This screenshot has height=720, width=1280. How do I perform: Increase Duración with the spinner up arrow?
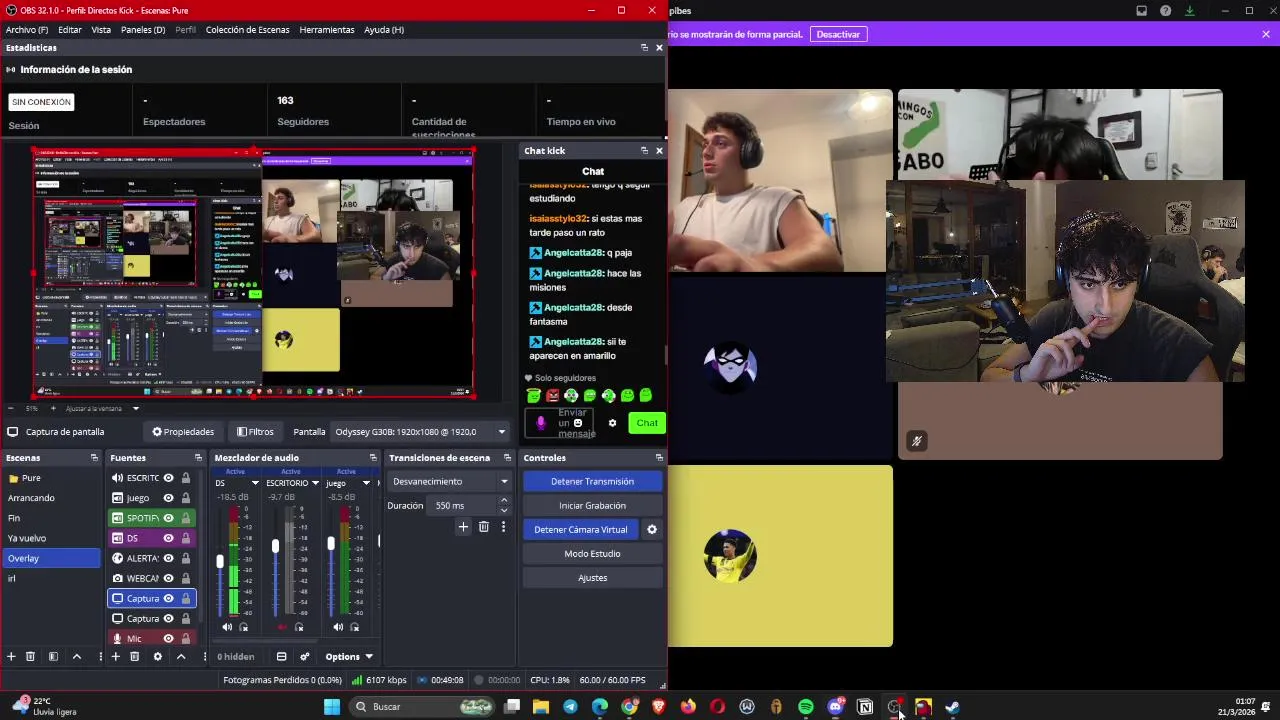click(x=503, y=500)
